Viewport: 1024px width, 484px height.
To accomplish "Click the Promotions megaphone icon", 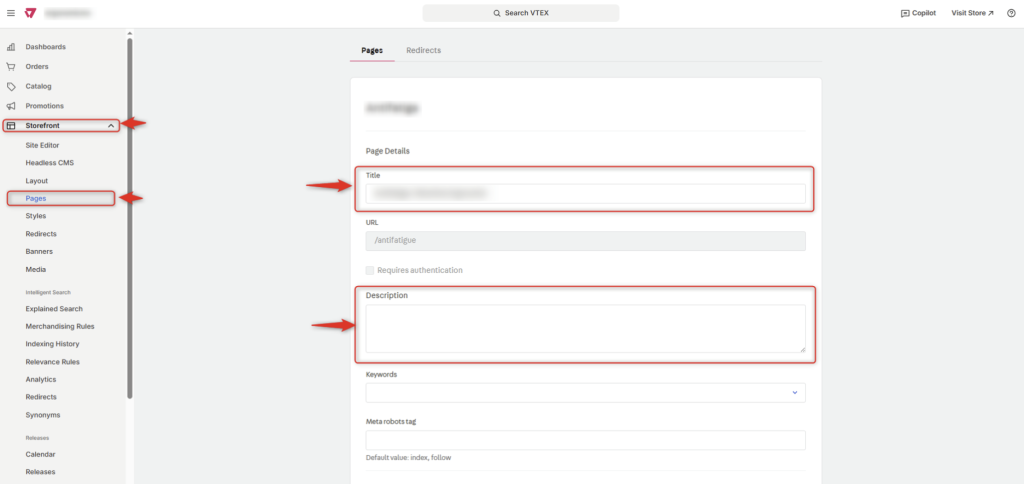I will click(x=11, y=106).
